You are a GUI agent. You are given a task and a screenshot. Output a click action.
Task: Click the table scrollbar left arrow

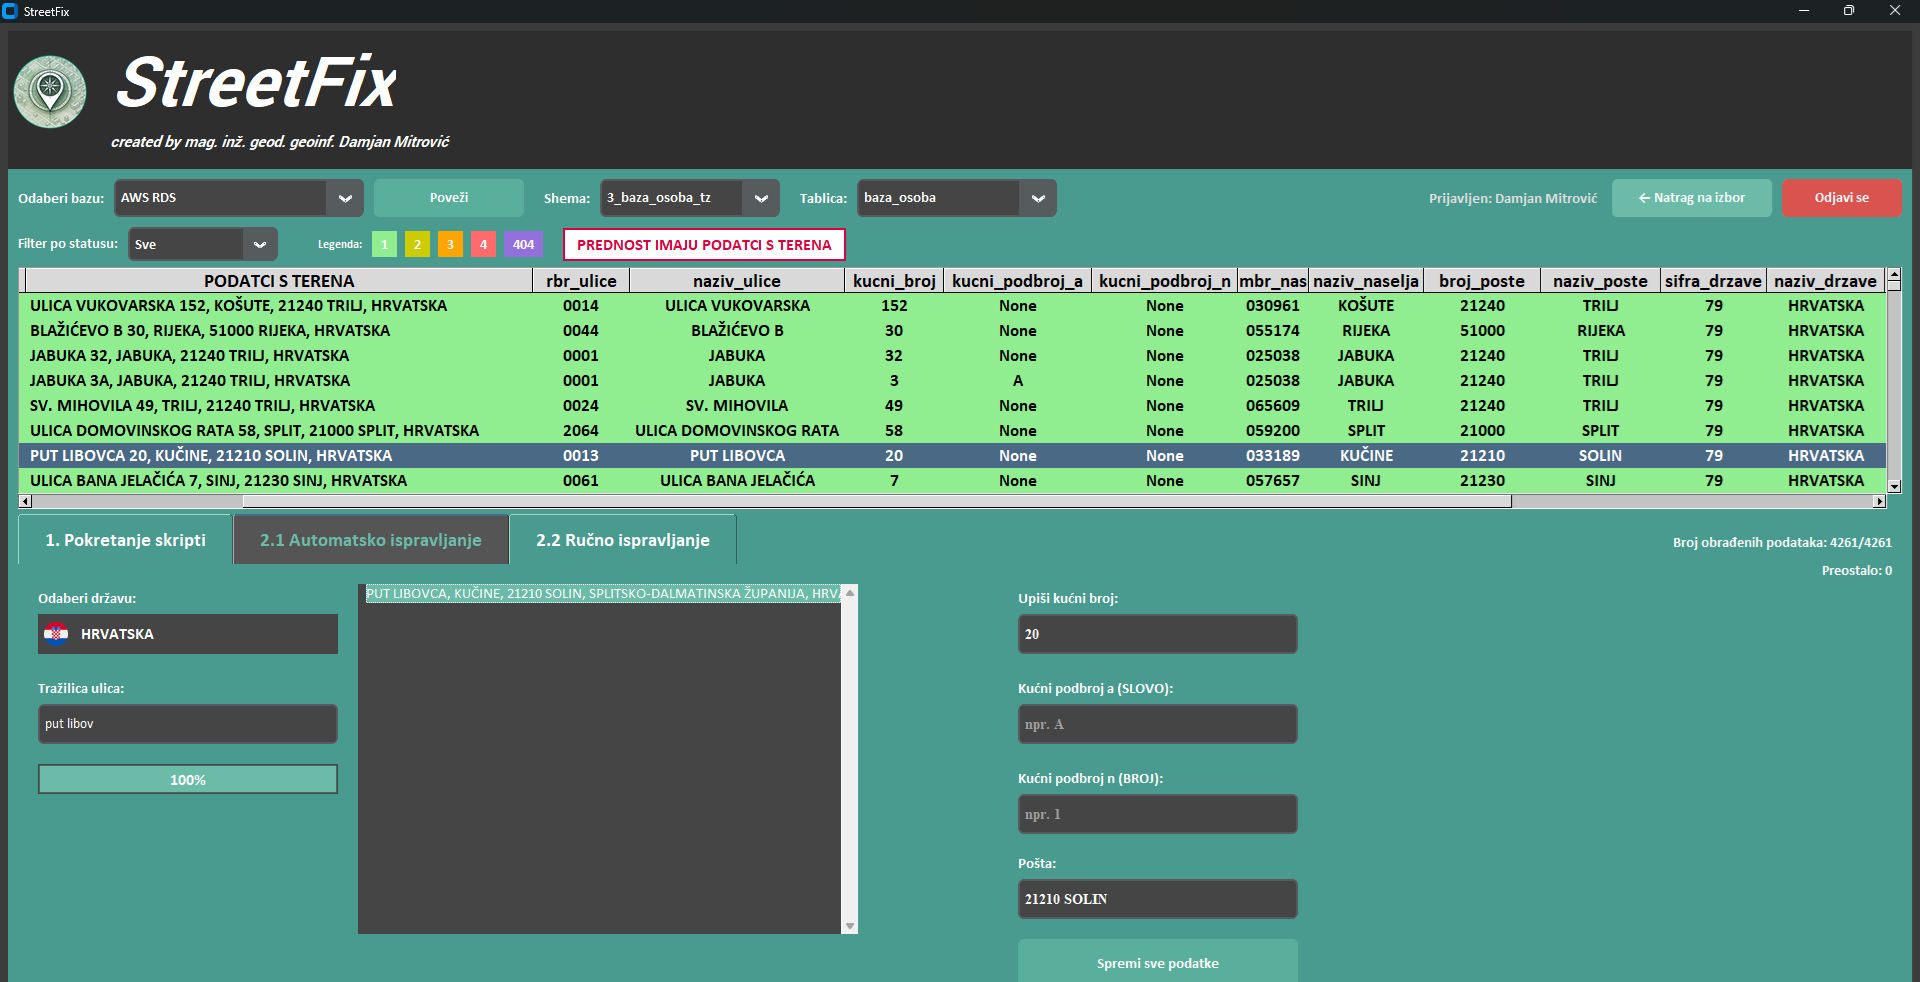click(26, 501)
